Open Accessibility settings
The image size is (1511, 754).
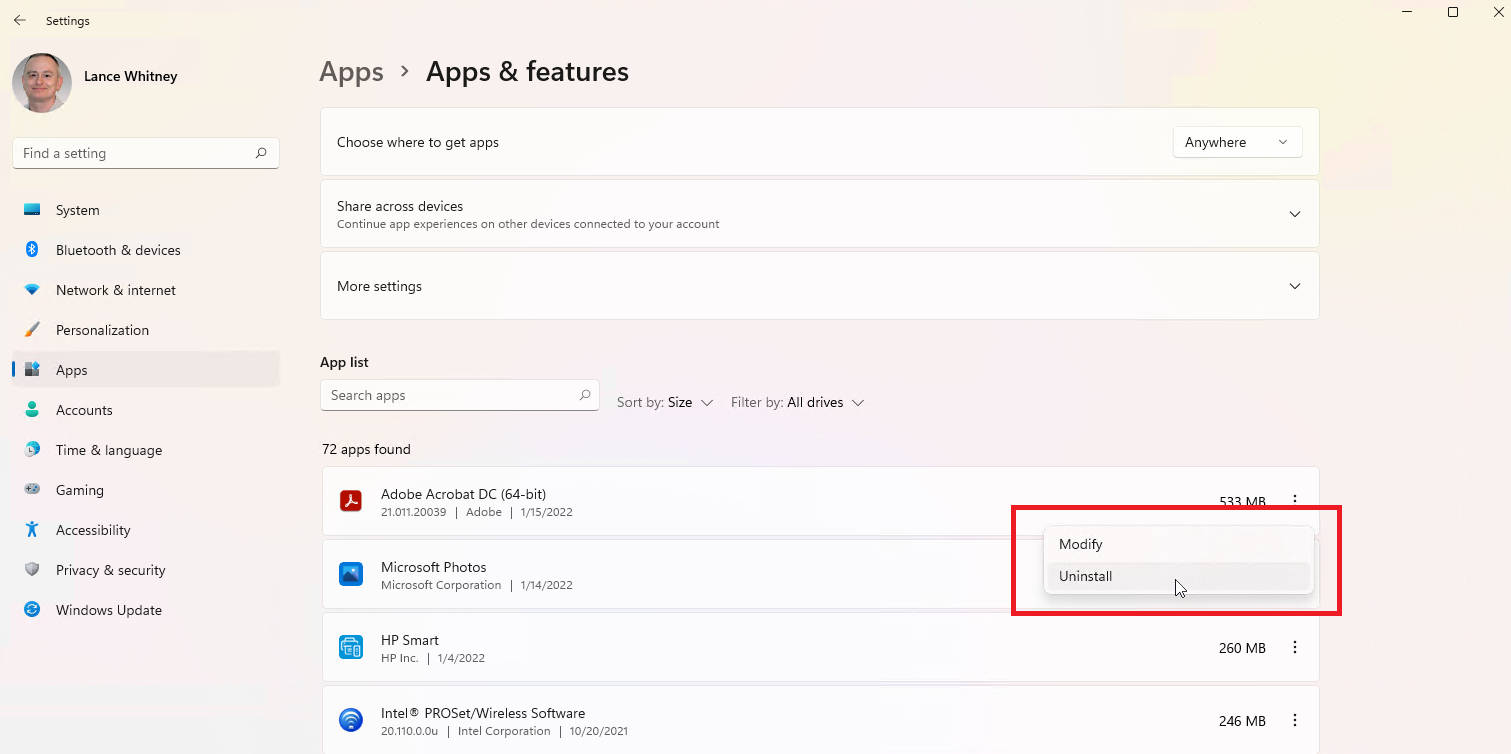pos(146,530)
